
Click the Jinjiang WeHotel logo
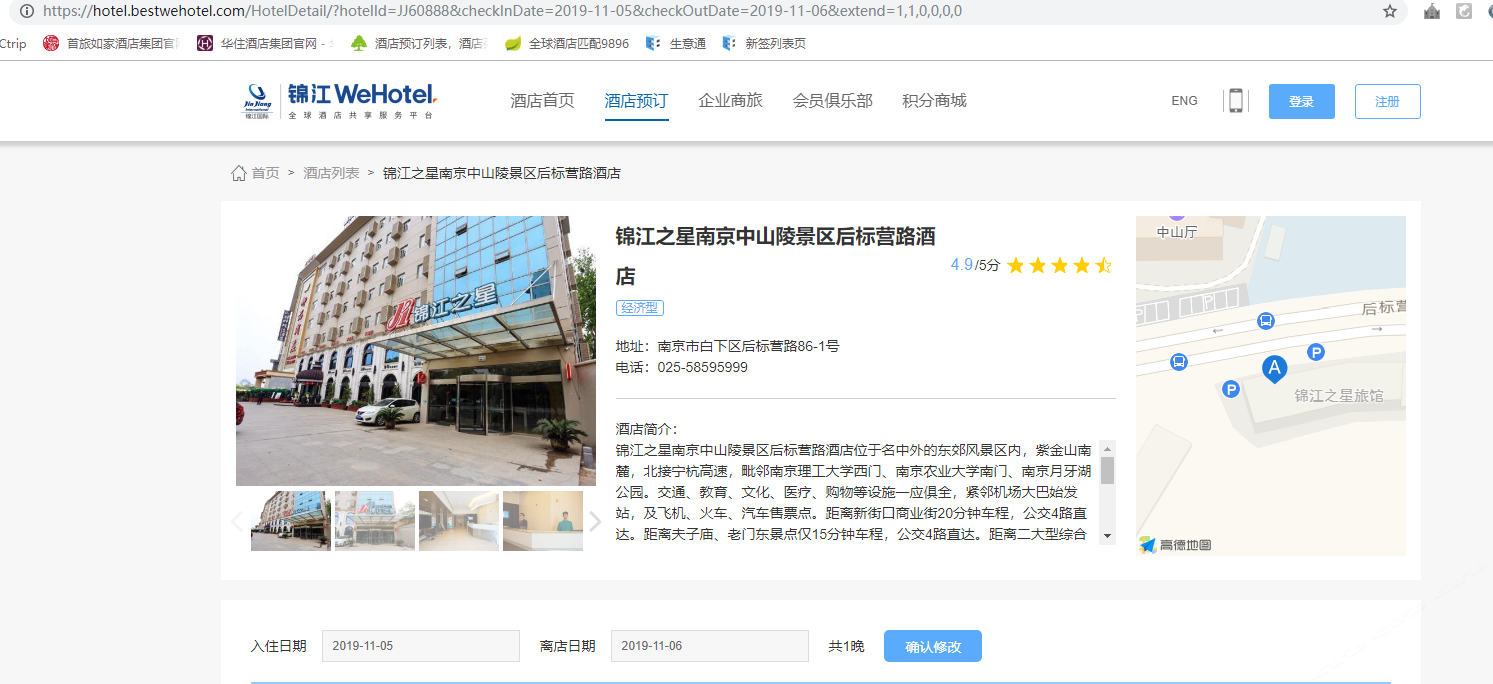point(340,101)
